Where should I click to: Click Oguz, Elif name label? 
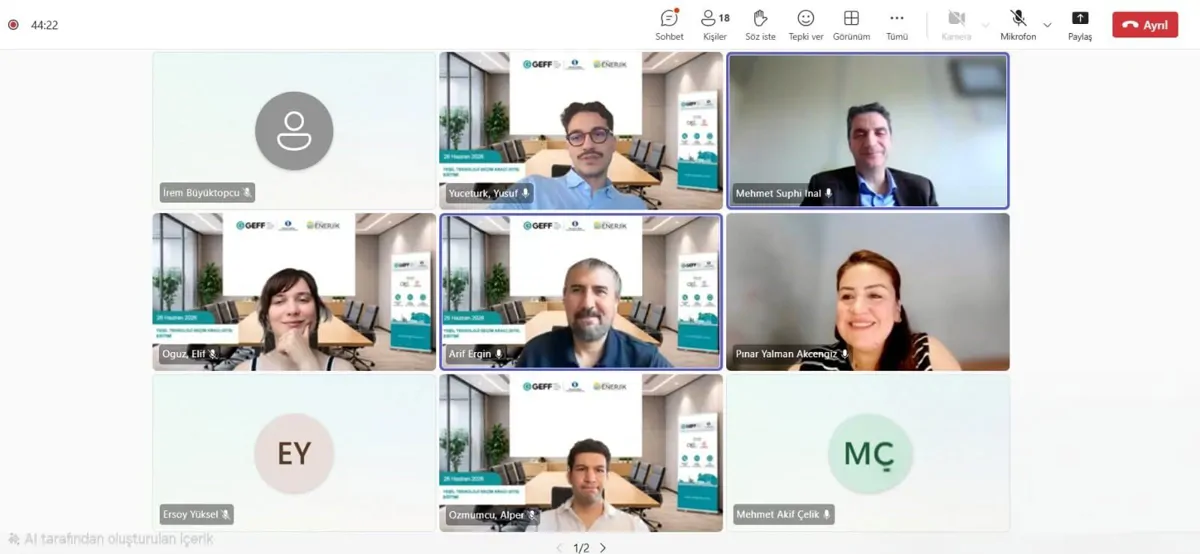(x=190, y=354)
